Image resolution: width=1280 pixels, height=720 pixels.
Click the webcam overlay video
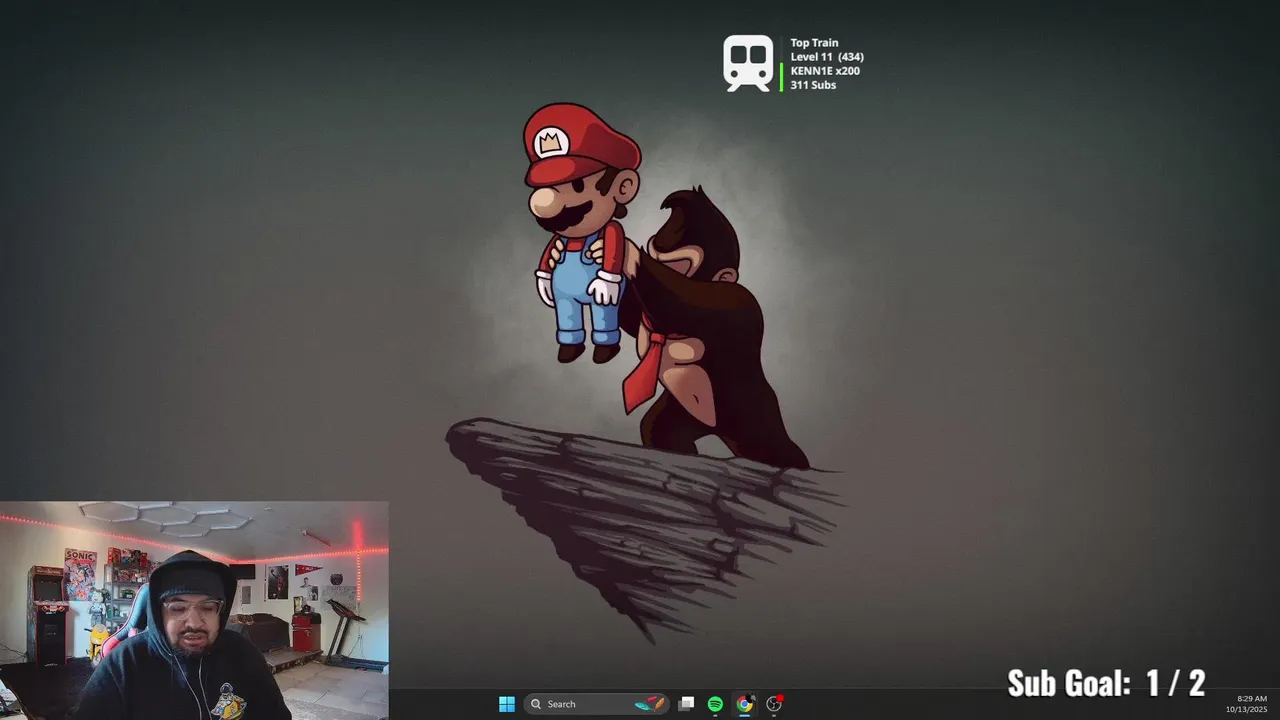tap(194, 610)
